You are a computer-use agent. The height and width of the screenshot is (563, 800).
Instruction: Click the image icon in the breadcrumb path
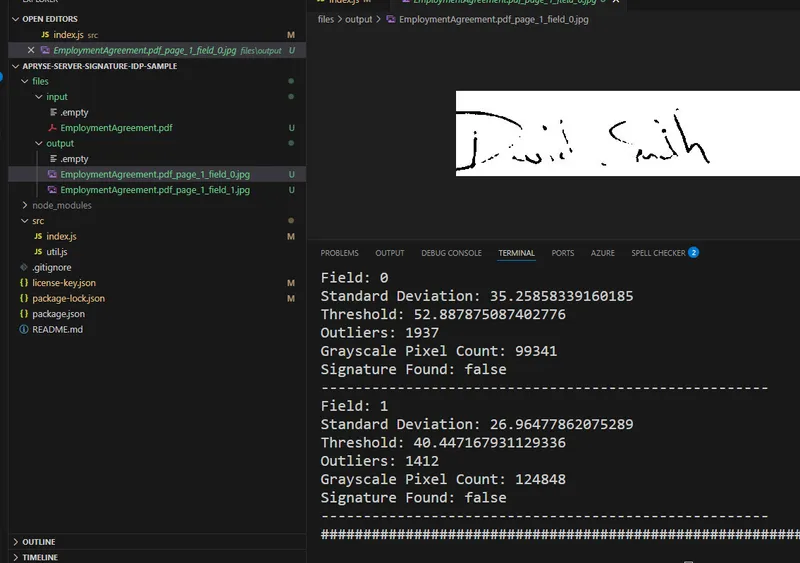[x=391, y=19]
